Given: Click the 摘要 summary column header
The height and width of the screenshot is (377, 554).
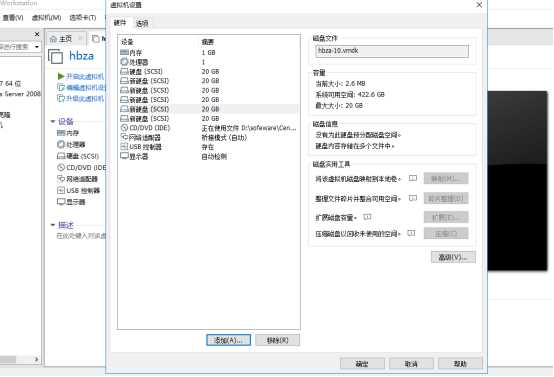Looking at the screenshot, I should pyautogui.click(x=208, y=42).
